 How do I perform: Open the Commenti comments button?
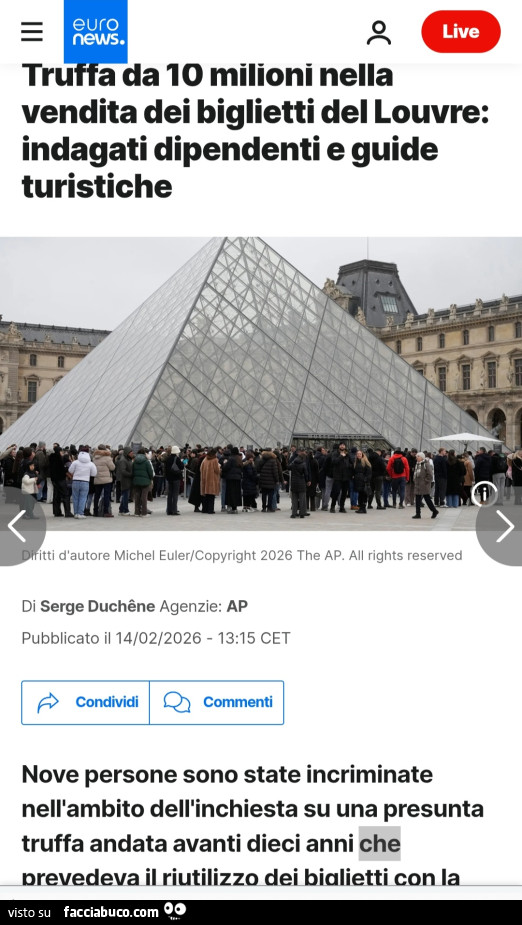(216, 702)
